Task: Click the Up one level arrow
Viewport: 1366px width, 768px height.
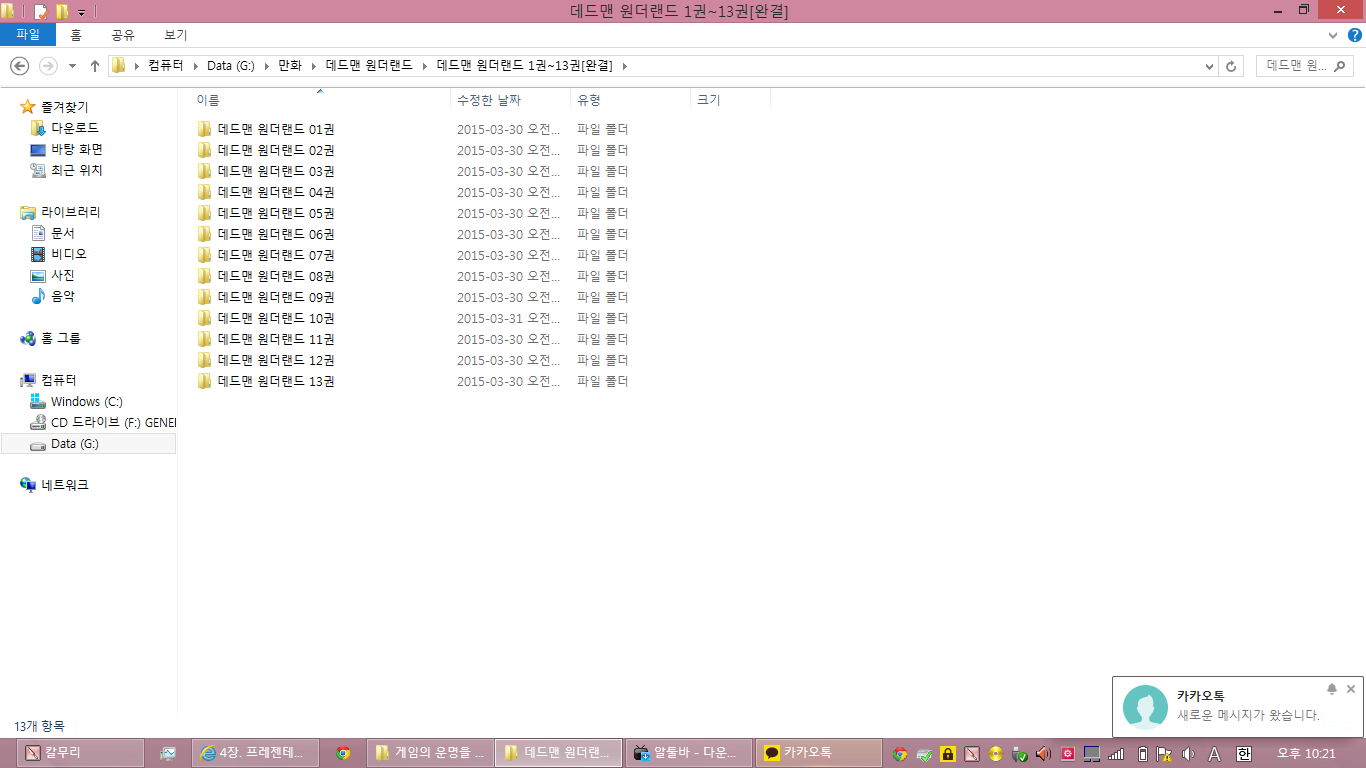Action: point(95,66)
